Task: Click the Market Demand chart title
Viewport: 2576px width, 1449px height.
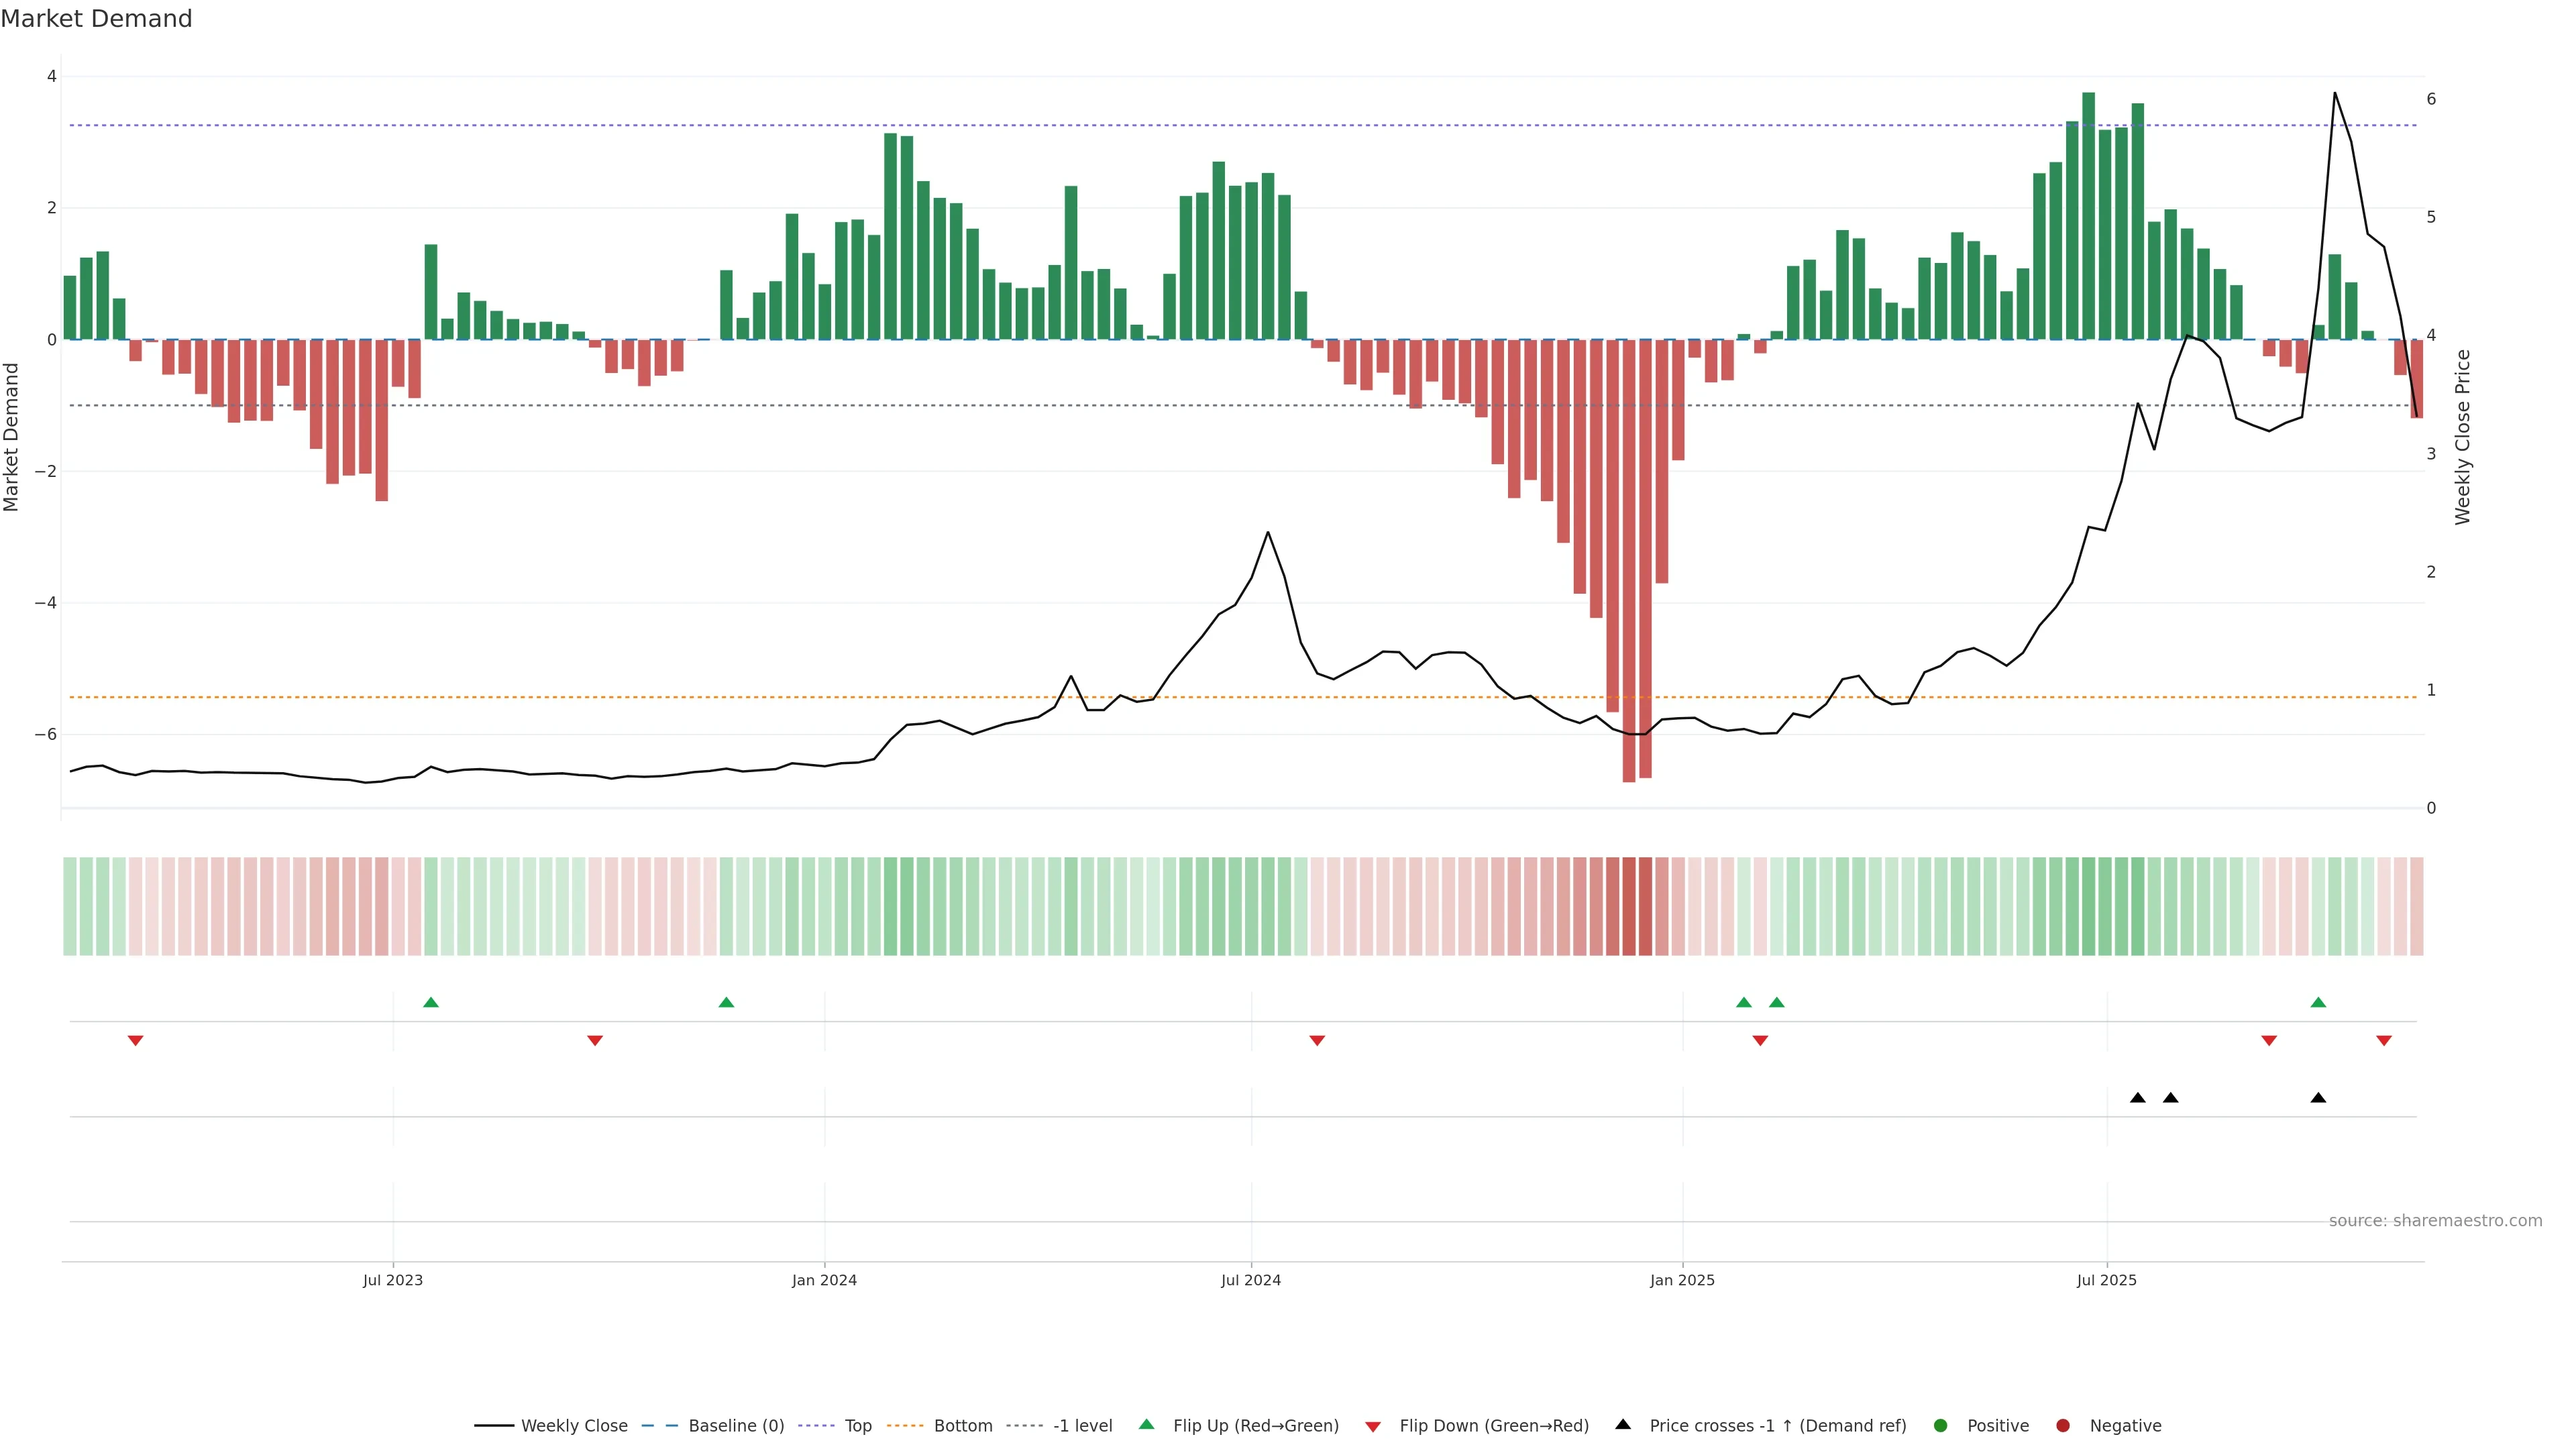Action: click(97, 19)
